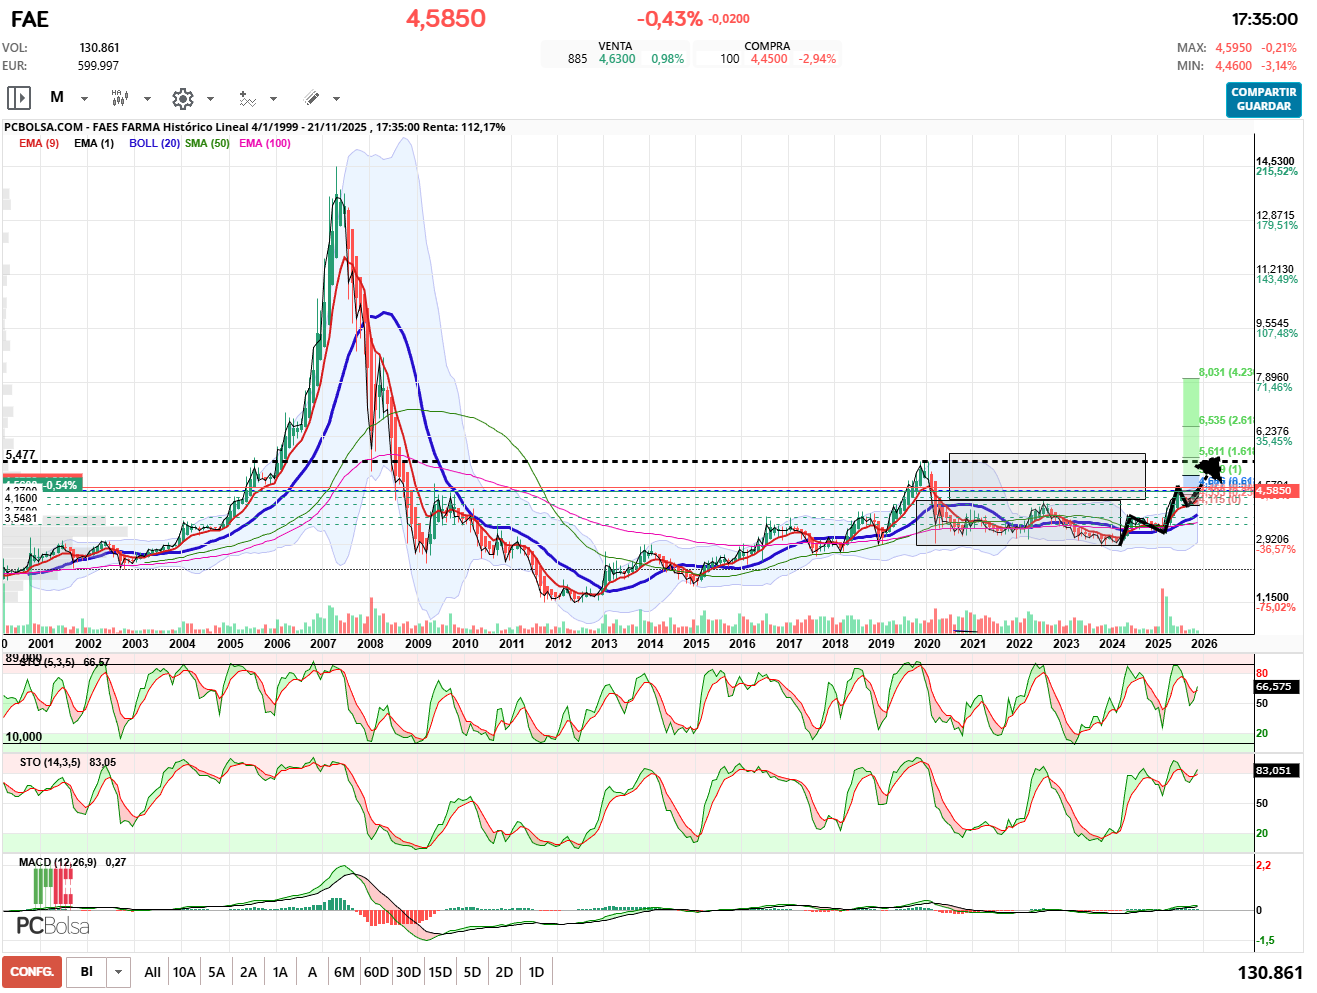
Task: Expand the gear settings dropdown arrow
Action: [x=210, y=99]
